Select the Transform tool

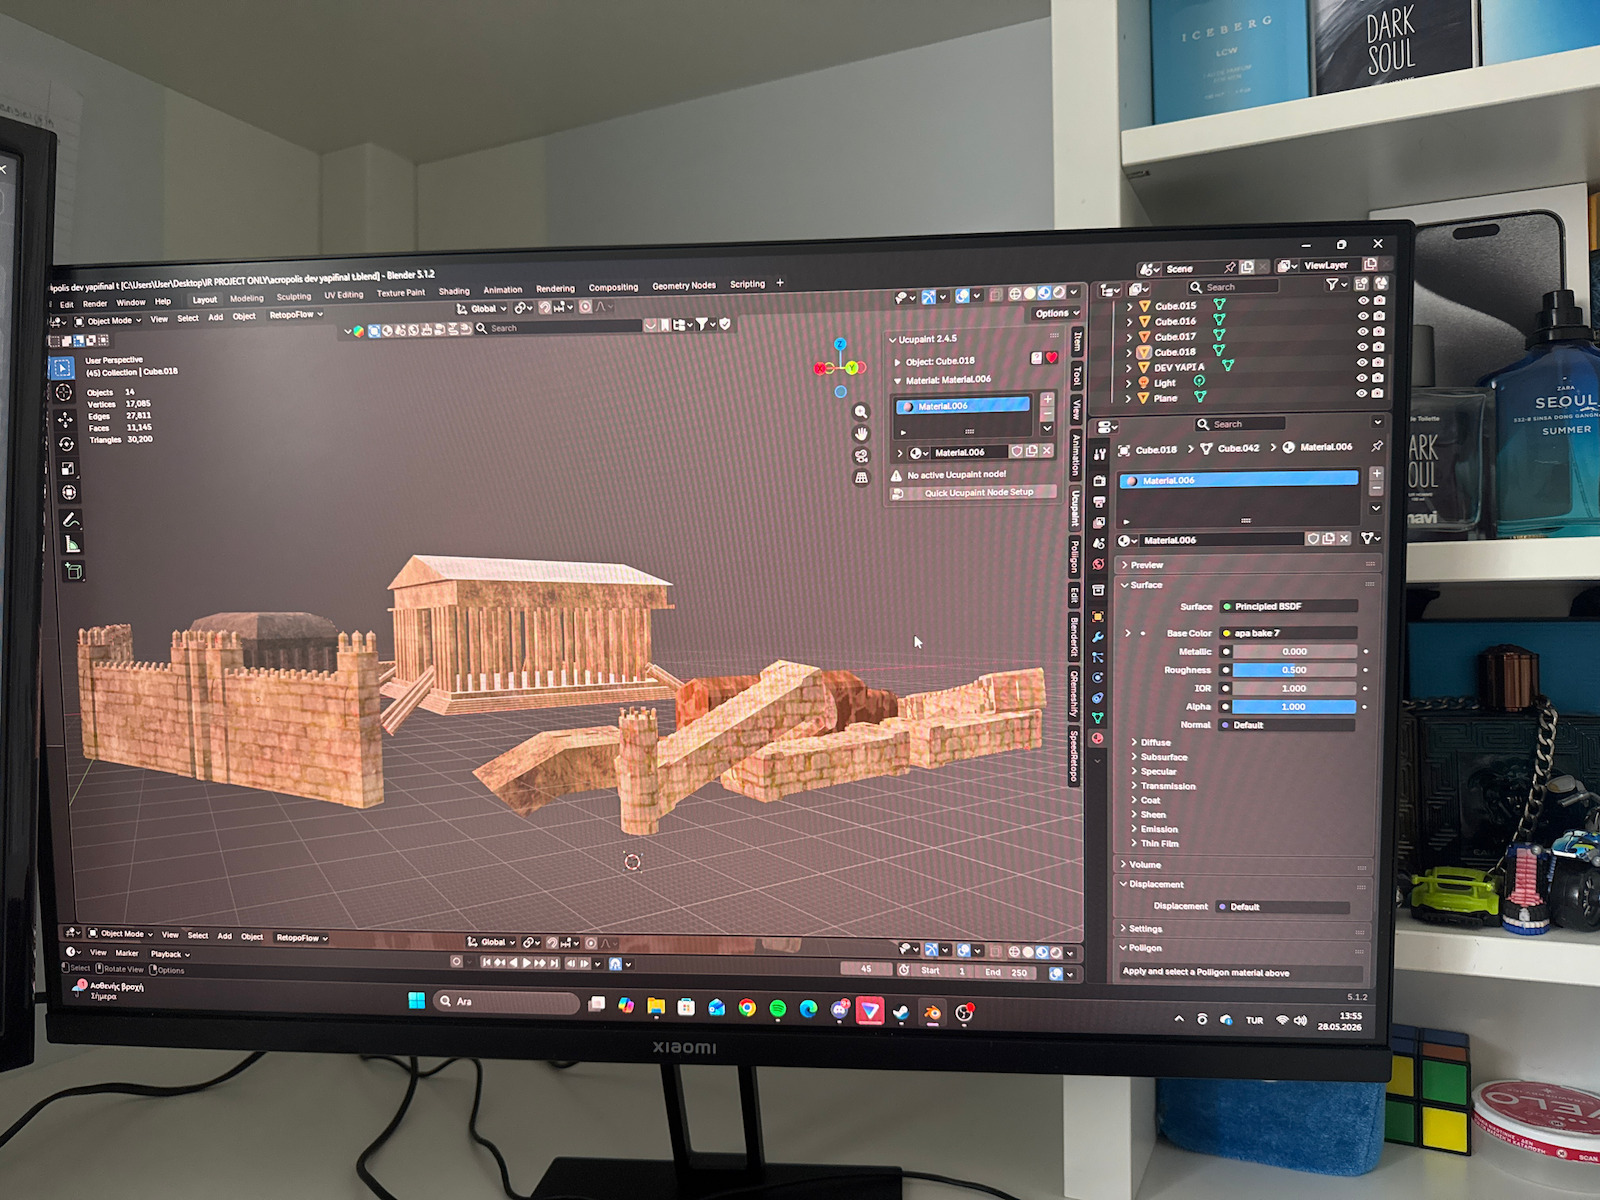click(x=68, y=492)
